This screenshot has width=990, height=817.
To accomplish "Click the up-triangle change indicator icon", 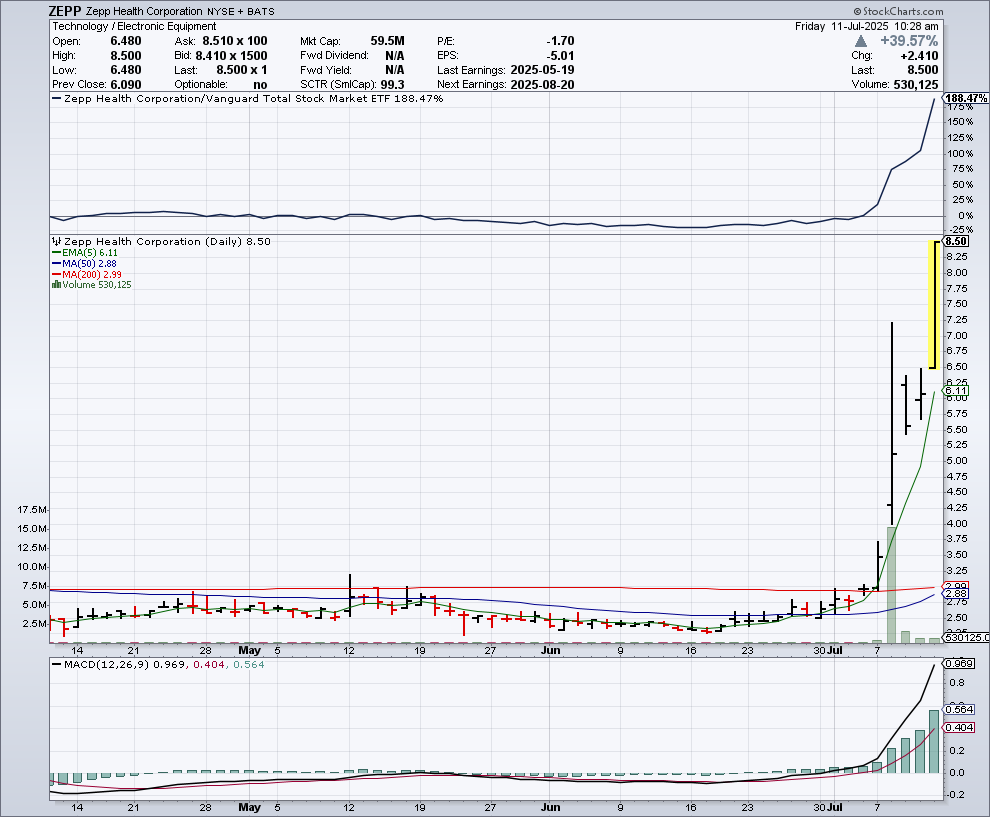I will pyautogui.click(x=861, y=41).
